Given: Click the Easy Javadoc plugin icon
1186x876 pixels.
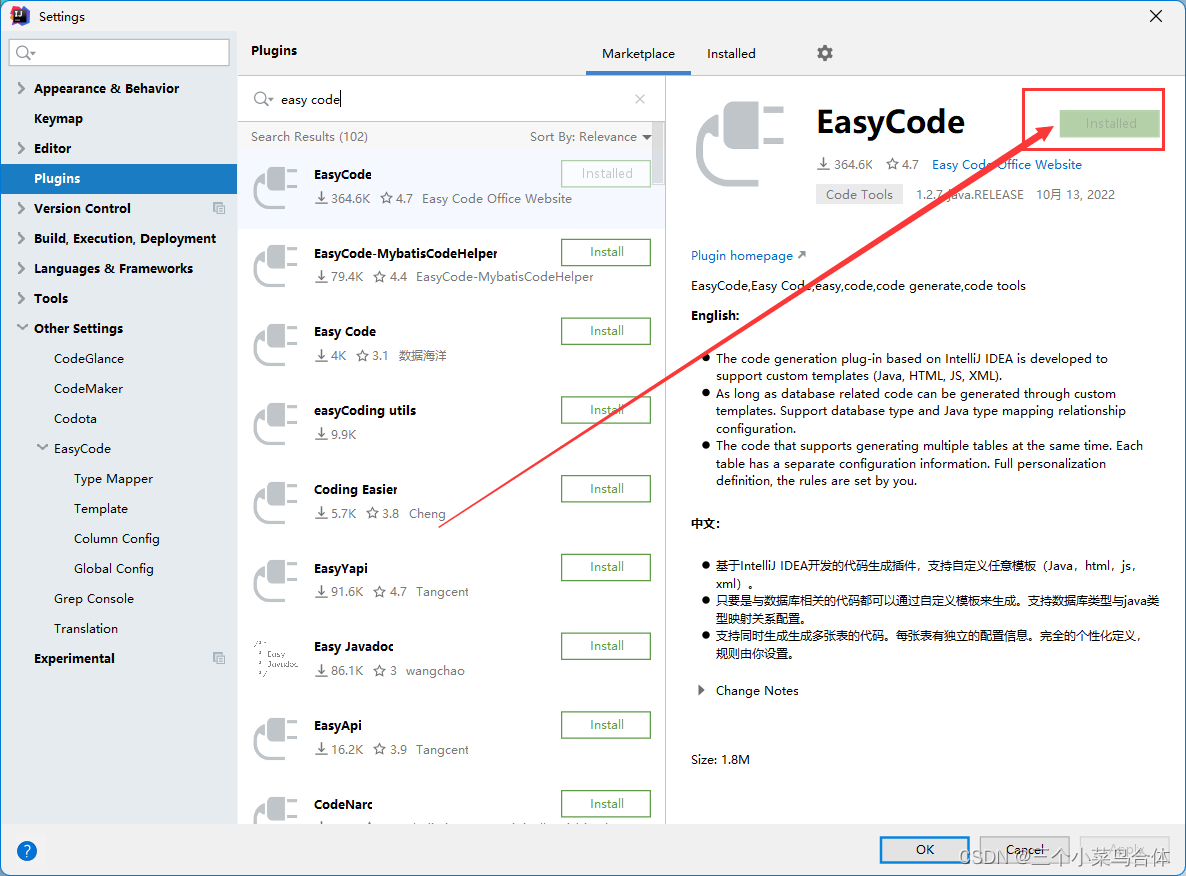Looking at the screenshot, I should click(x=276, y=659).
